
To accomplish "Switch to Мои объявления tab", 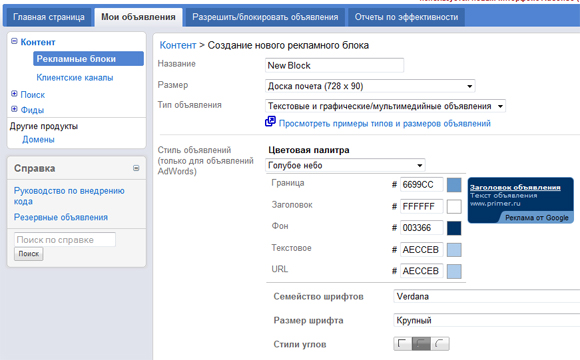I will tap(138, 17).
